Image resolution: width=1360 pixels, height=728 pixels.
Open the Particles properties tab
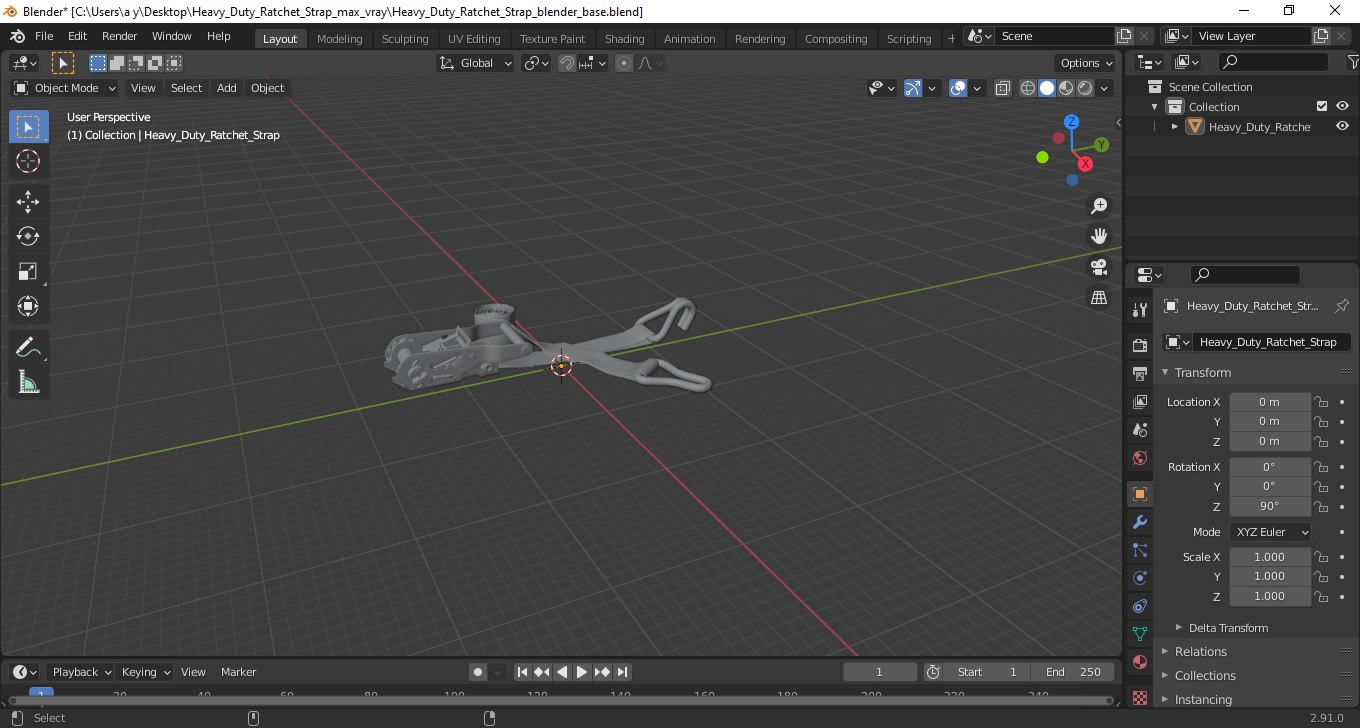pos(1139,550)
